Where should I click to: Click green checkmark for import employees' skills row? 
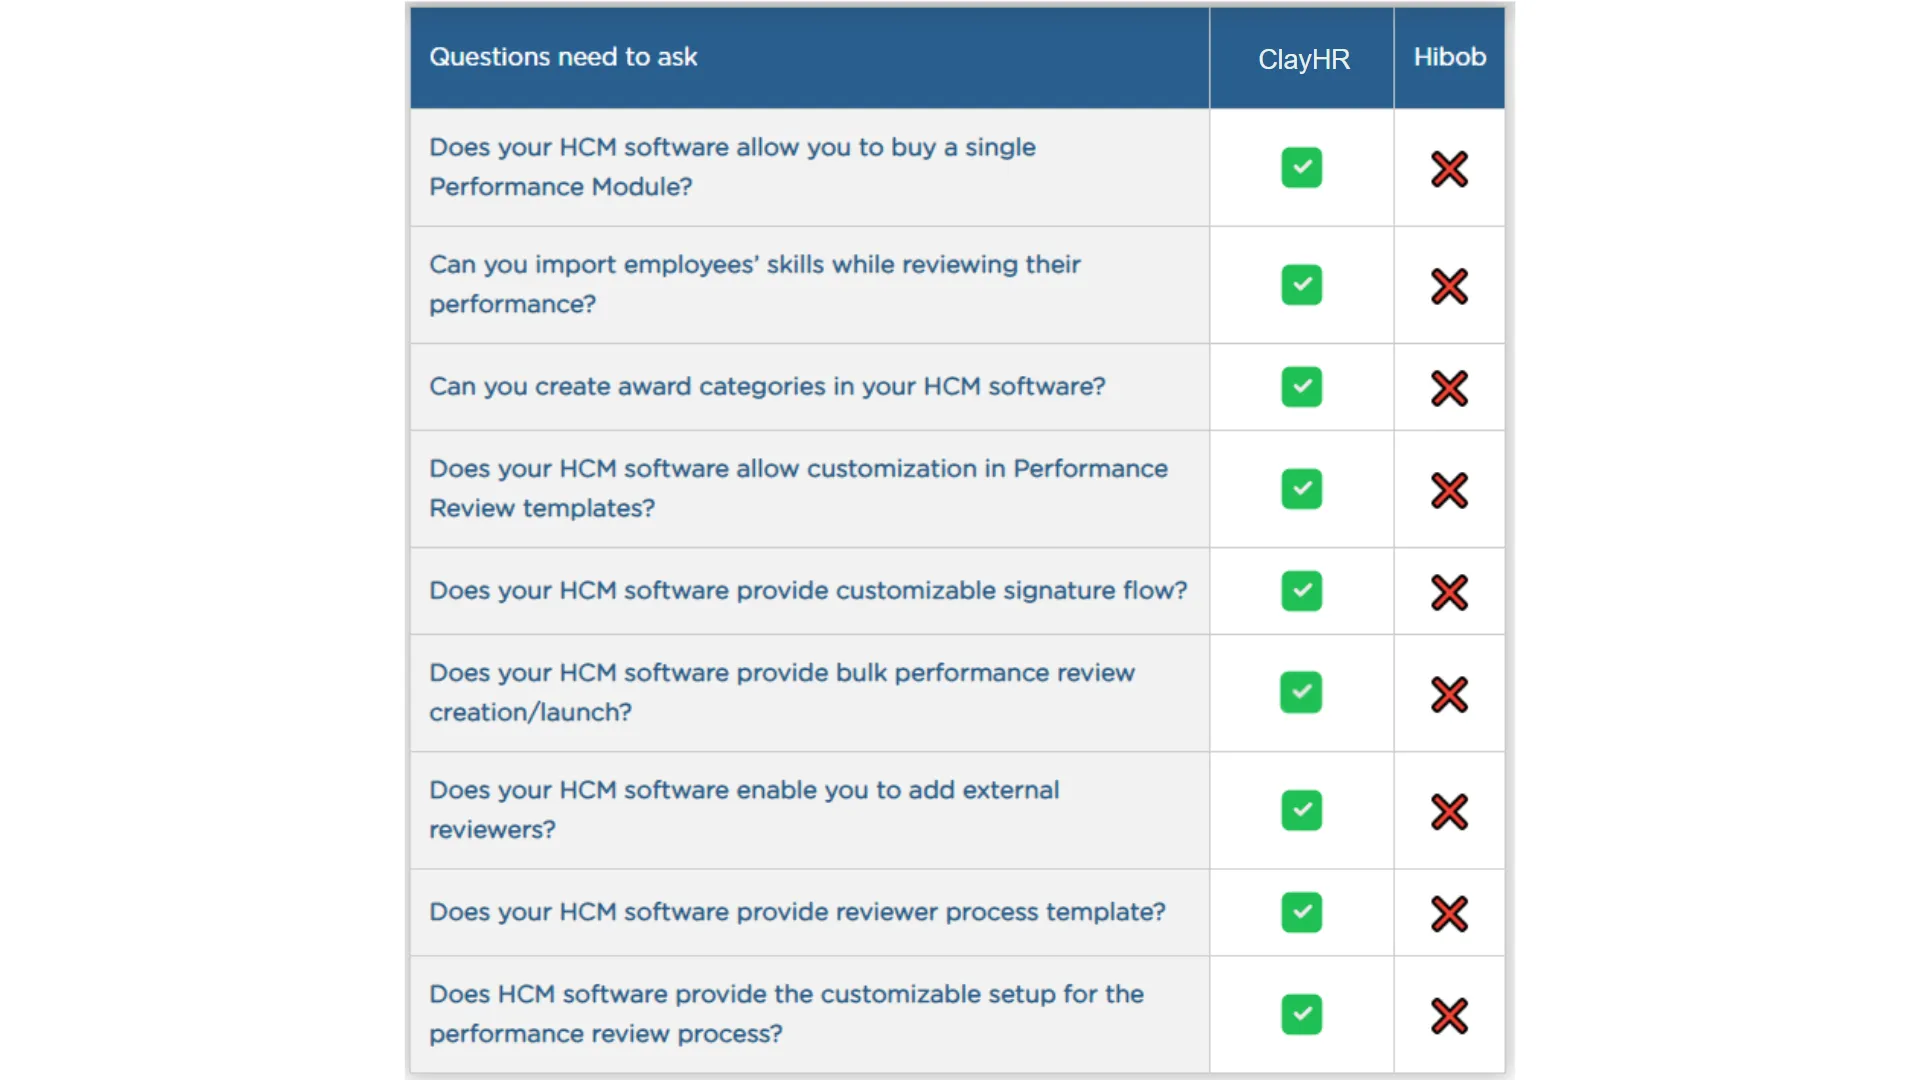pyautogui.click(x=1301, y=285)
